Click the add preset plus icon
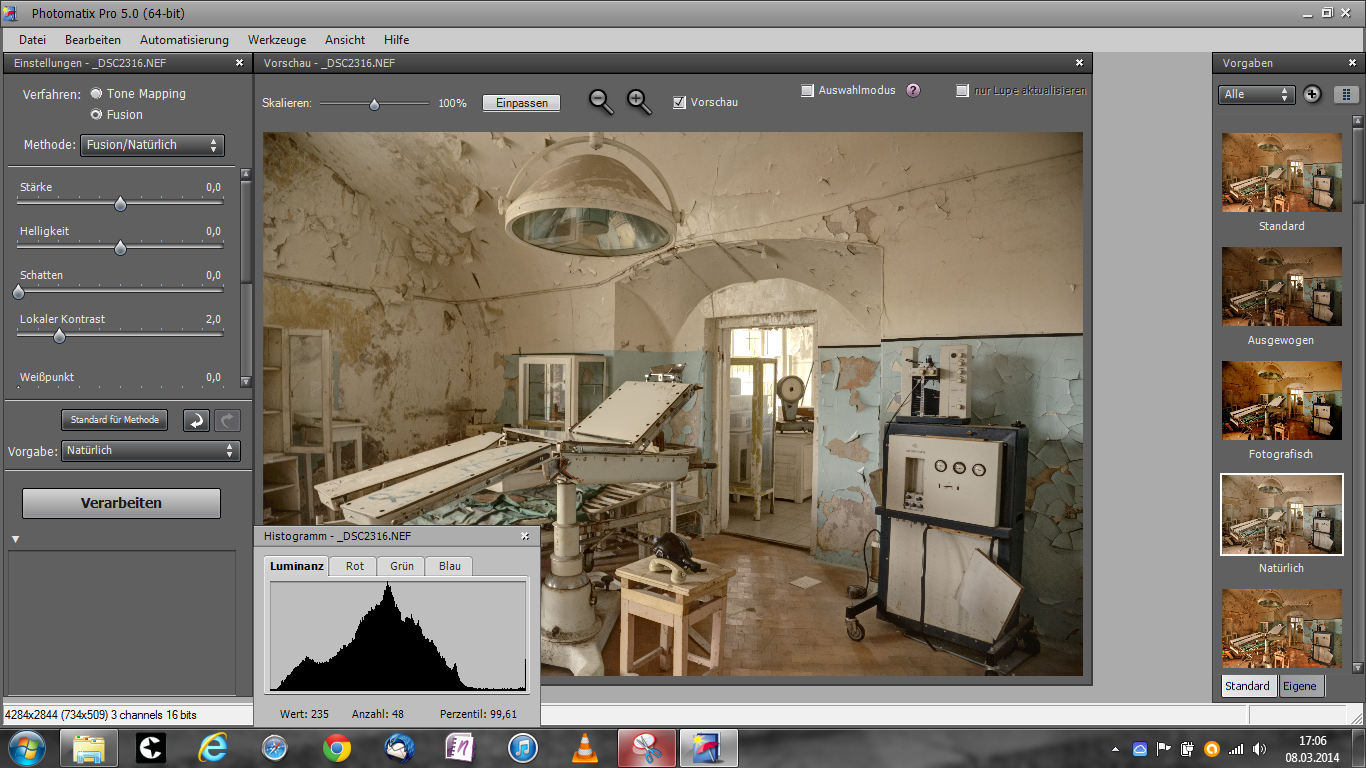Viewport: 1366px width, 768px height. (1312, 94)
